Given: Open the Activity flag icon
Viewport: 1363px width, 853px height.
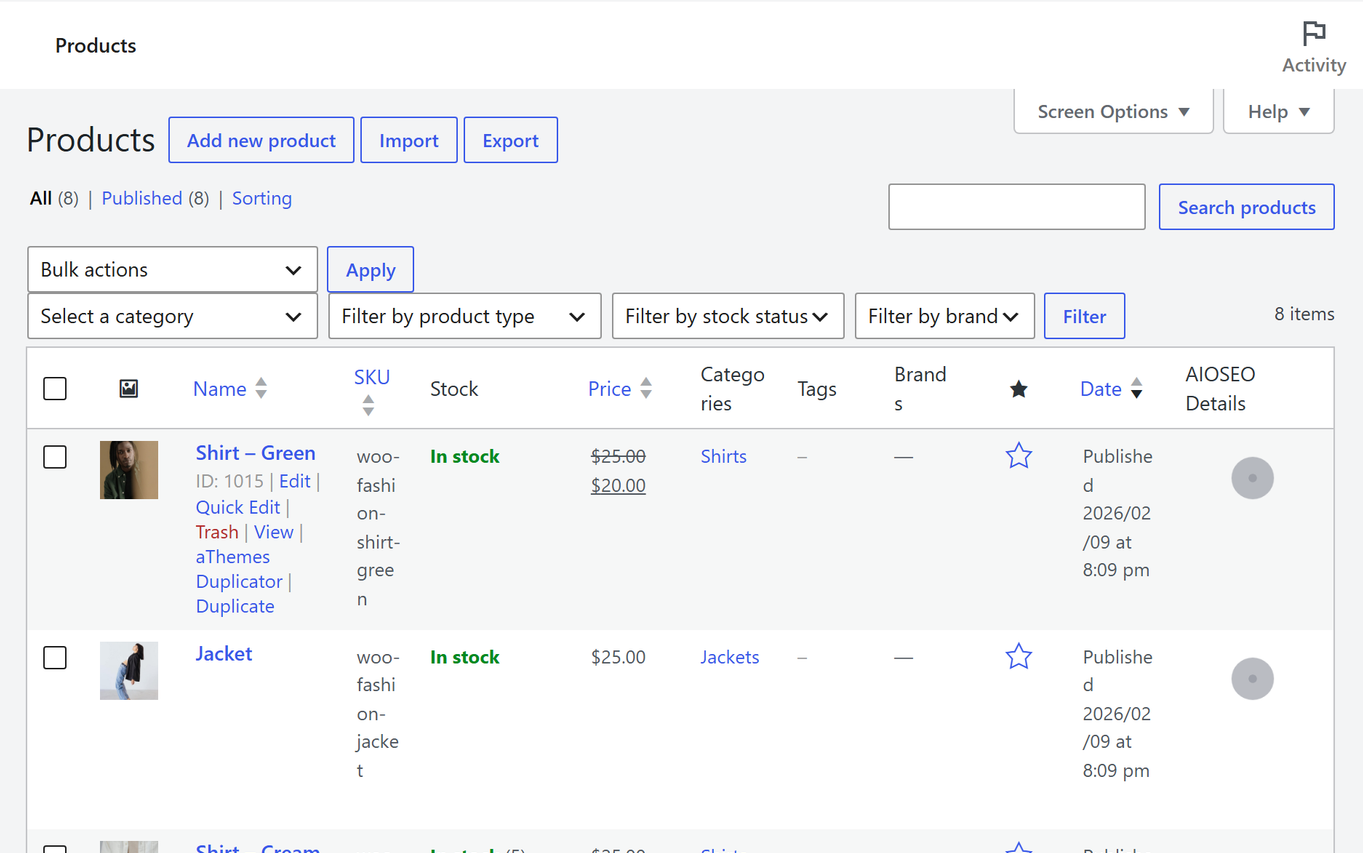Looking at the screenshot, I should pos(1314,33).
